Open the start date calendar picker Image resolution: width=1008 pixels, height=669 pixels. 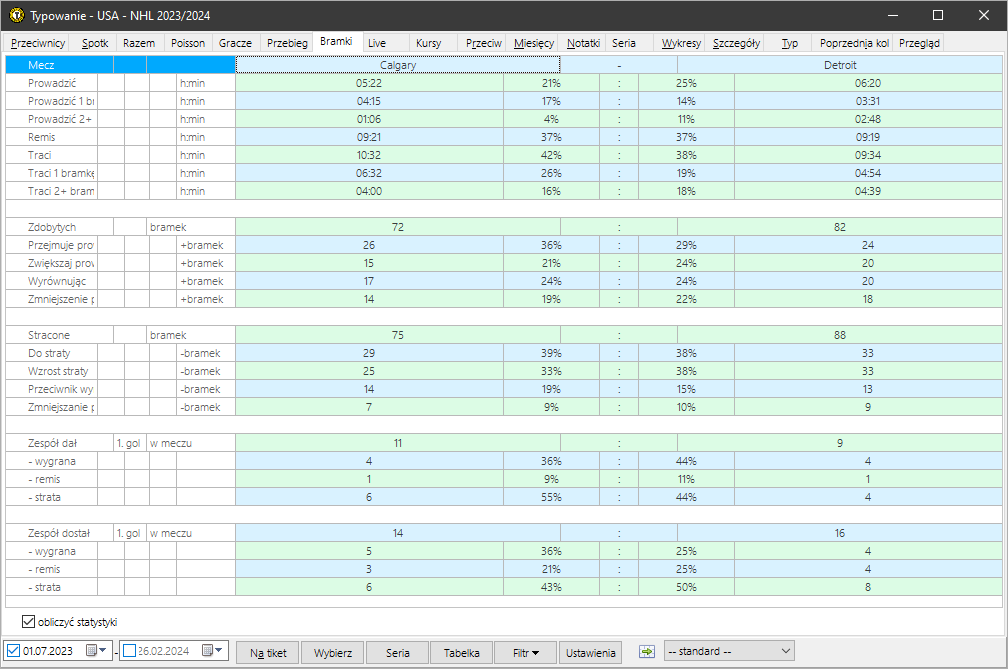[x=96, y=652]
